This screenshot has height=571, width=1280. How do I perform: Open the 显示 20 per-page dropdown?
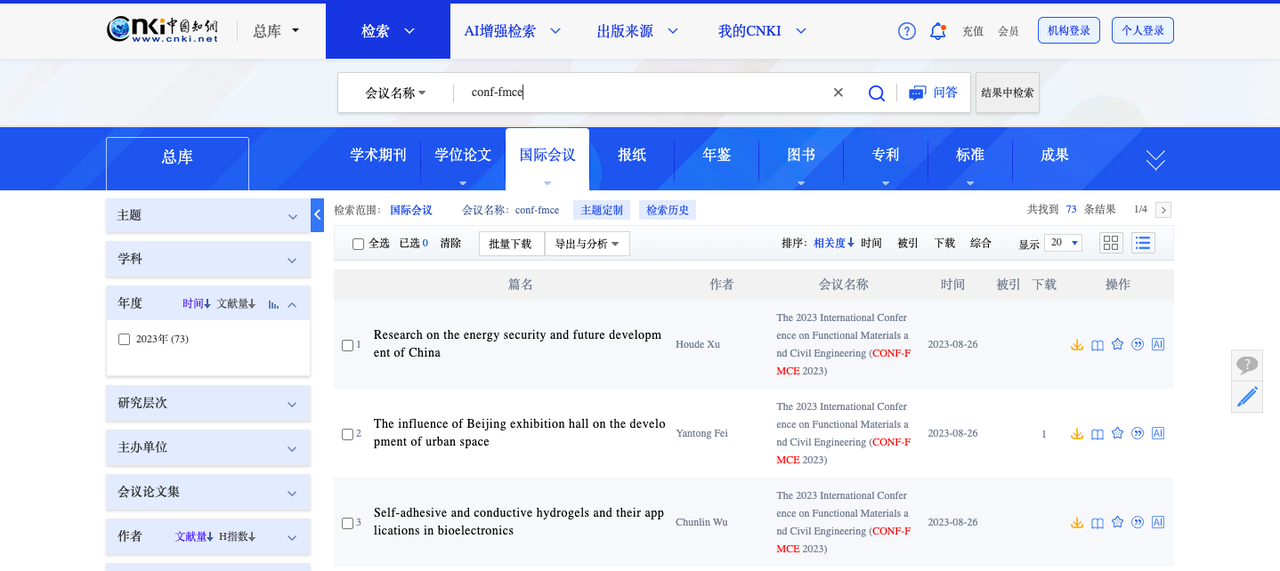[x=1062, y=243]
